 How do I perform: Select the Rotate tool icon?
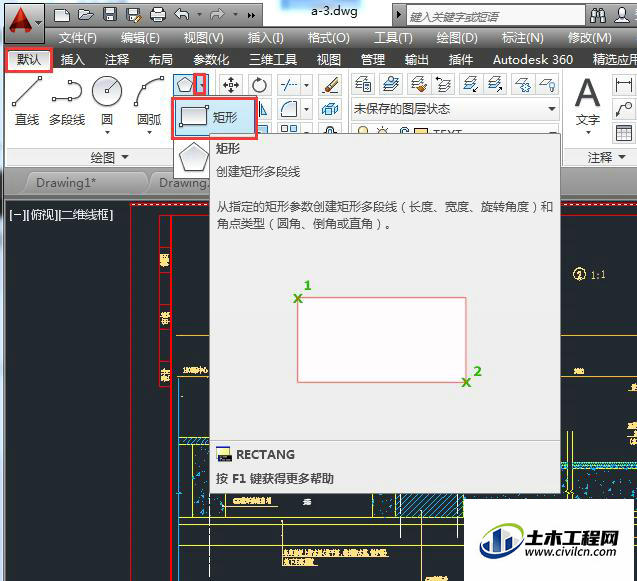tap(259, 85)
